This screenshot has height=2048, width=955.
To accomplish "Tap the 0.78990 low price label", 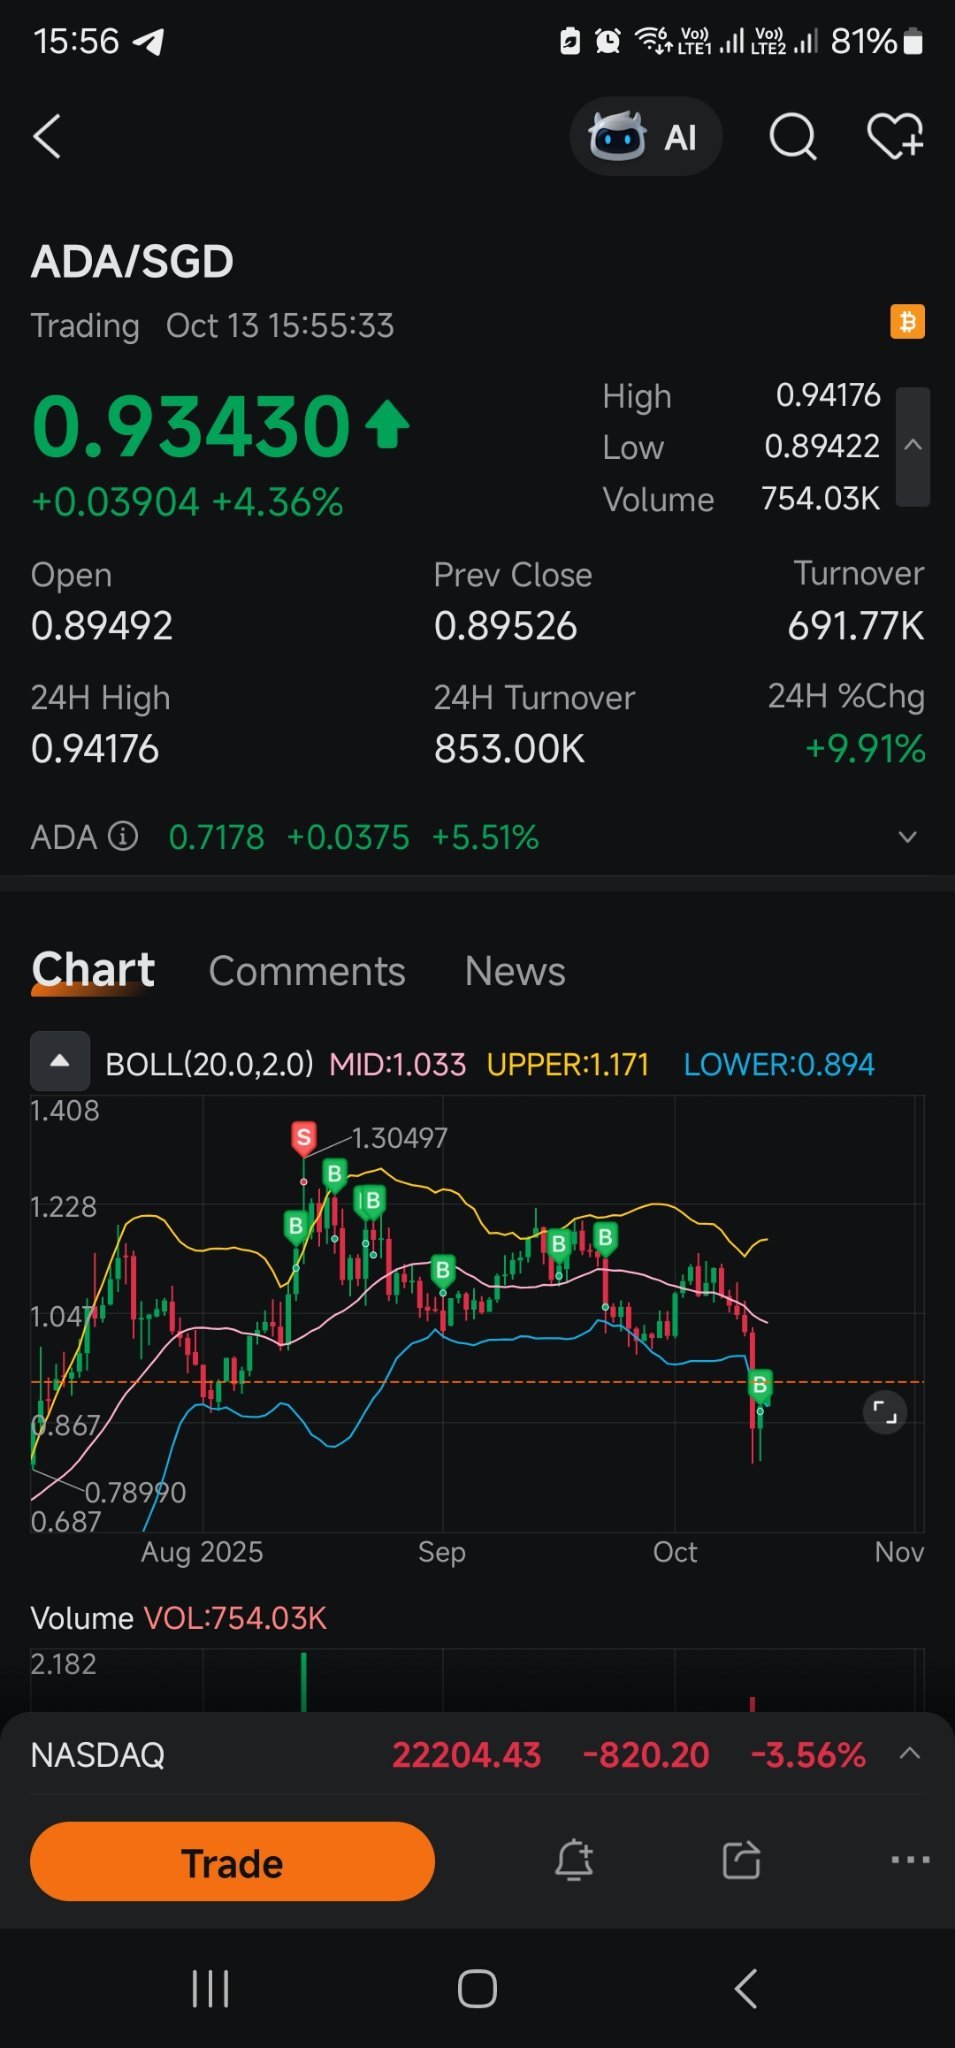I will pyautogui.click(x=135, y=1493).
